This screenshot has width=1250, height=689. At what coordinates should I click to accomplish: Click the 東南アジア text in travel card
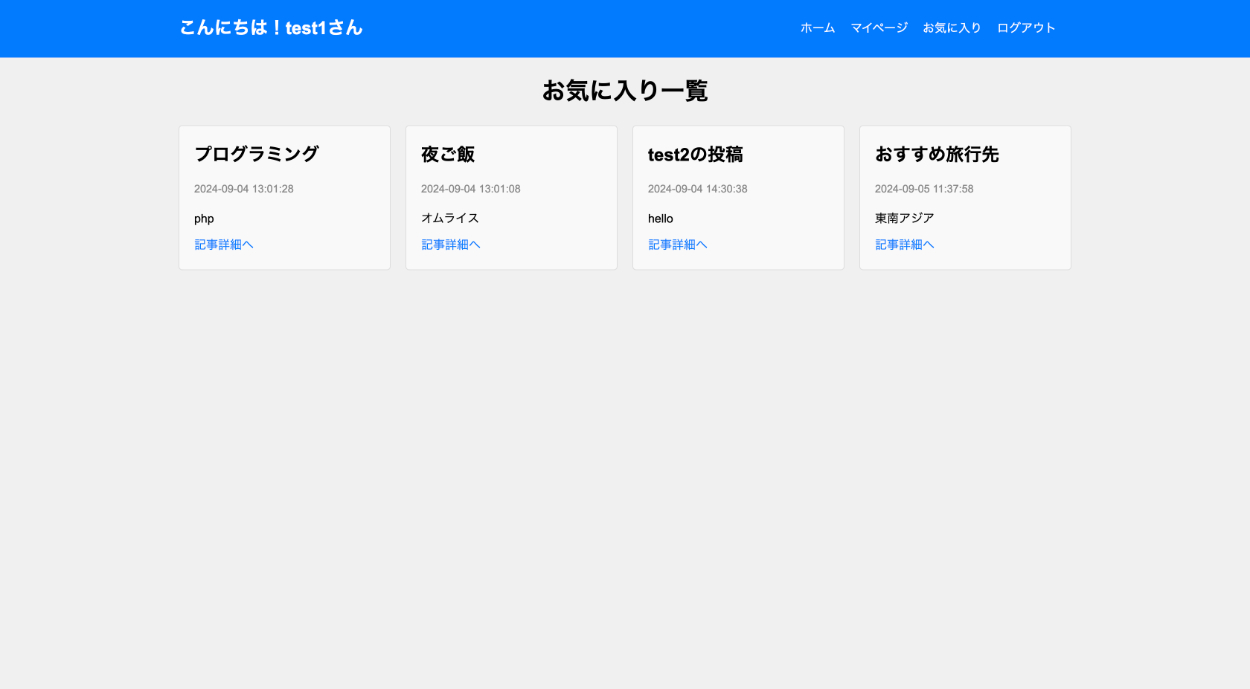click(x=904, y=218)
